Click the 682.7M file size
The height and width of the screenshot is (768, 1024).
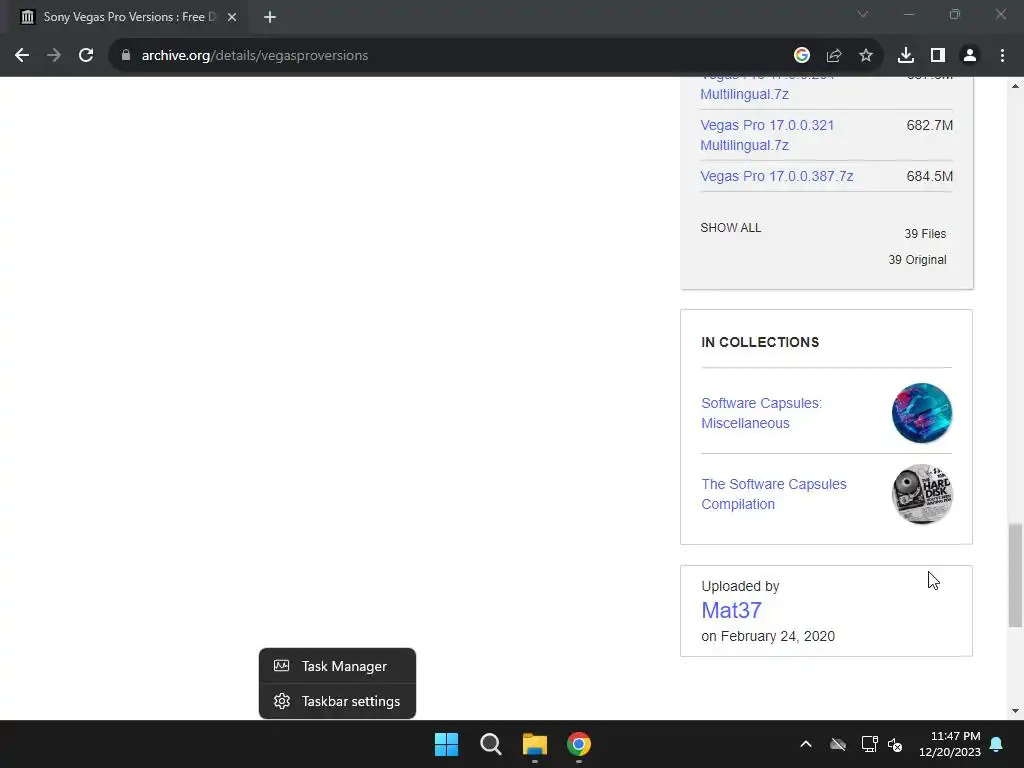pos(929,125)
